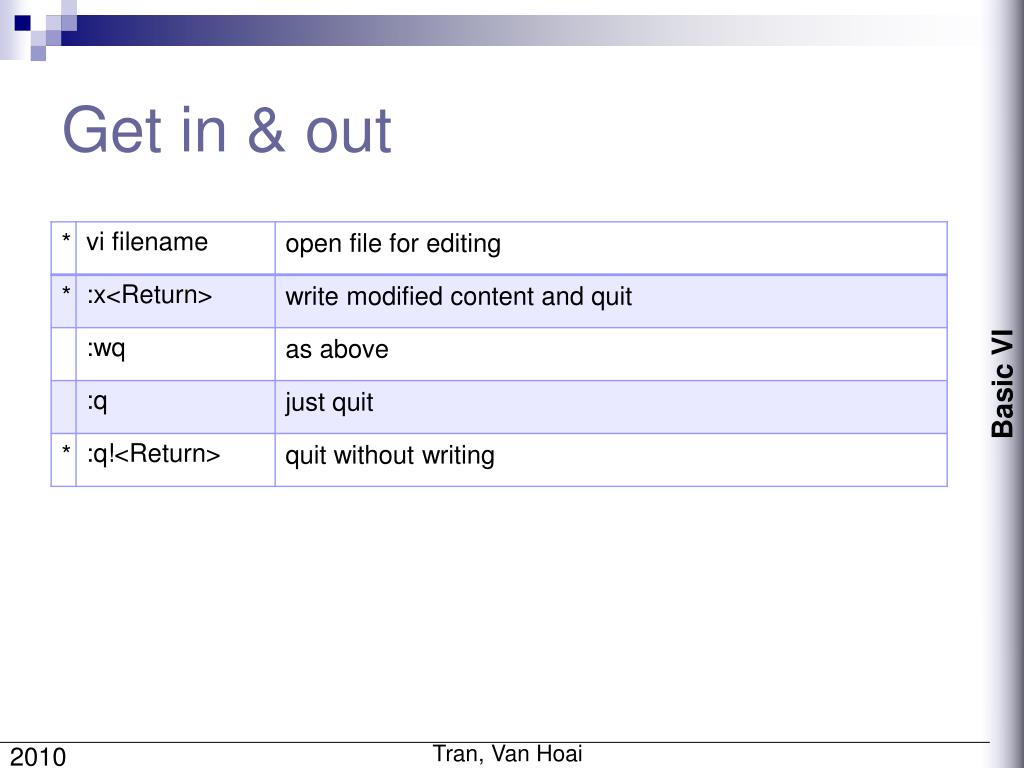Click the asterisk beside ':x<Return>'
The image size is (1024, 768).
coord(66,291)
